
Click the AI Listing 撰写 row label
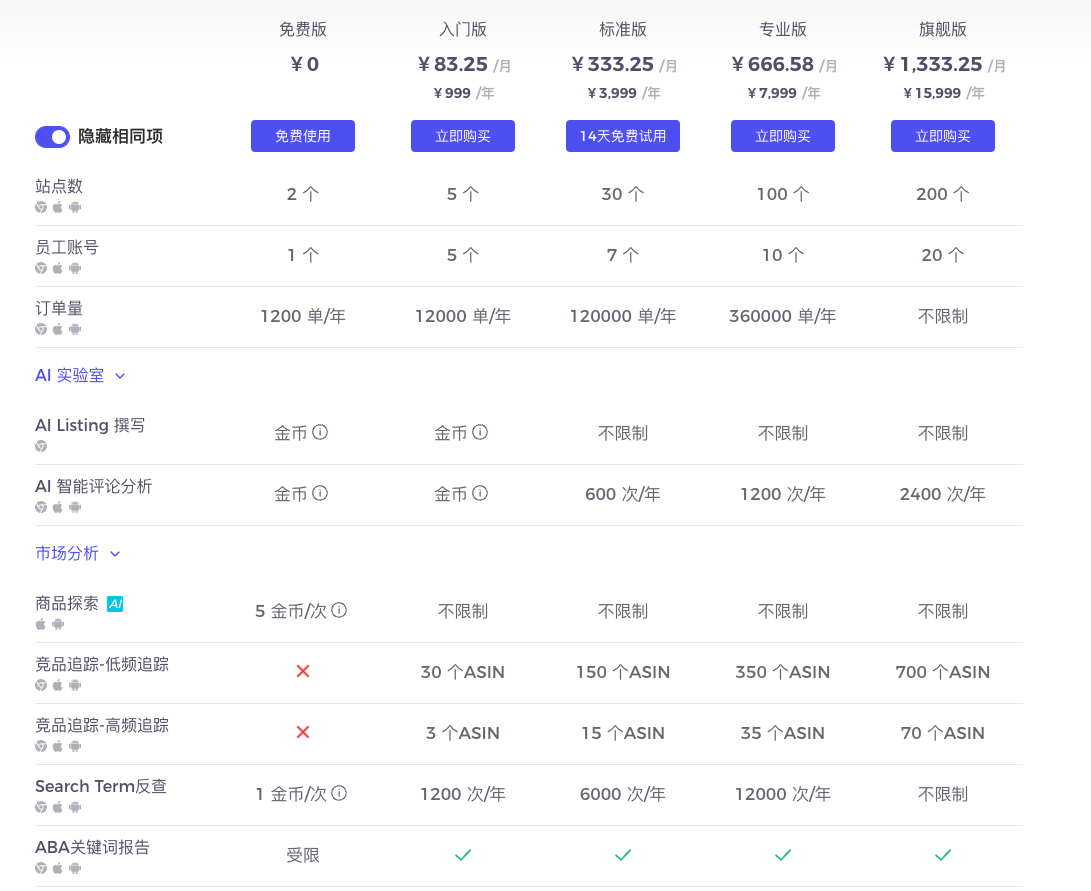point(90,425)
